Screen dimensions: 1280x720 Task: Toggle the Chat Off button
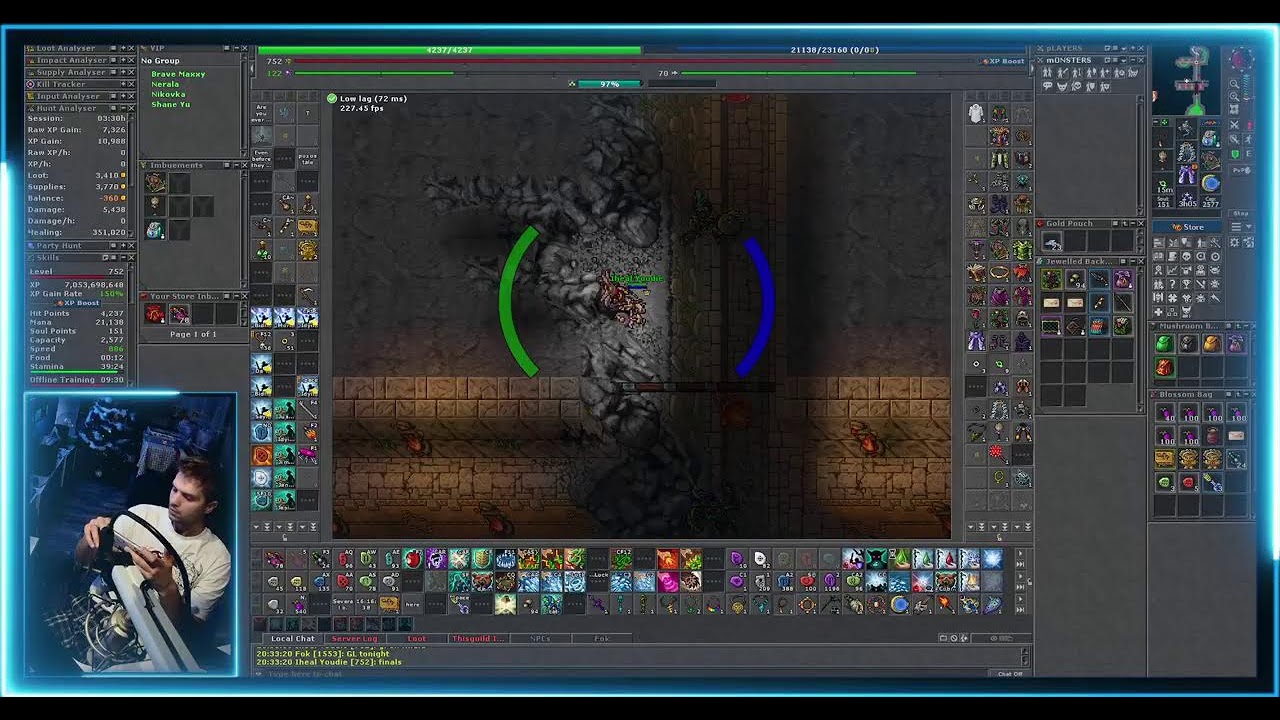pyautogui.click(x=1009, y=674)
